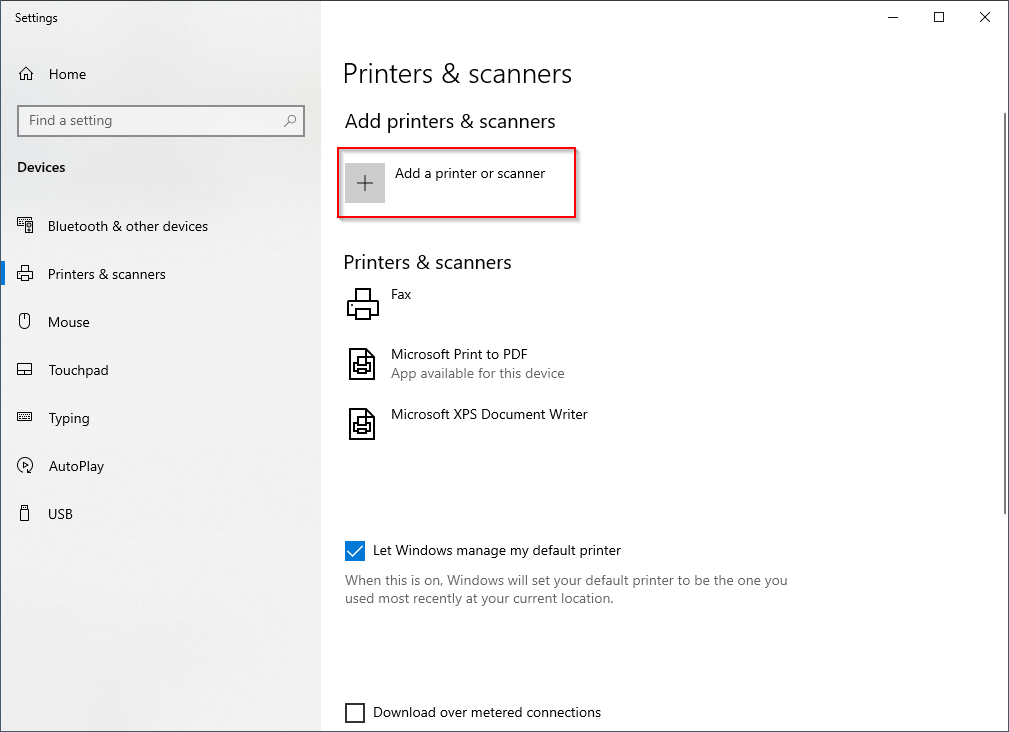Open Microsoft Print to PDF via its icon
The width and height of the screenshot is (1009, 732).
tap(362, 364)
